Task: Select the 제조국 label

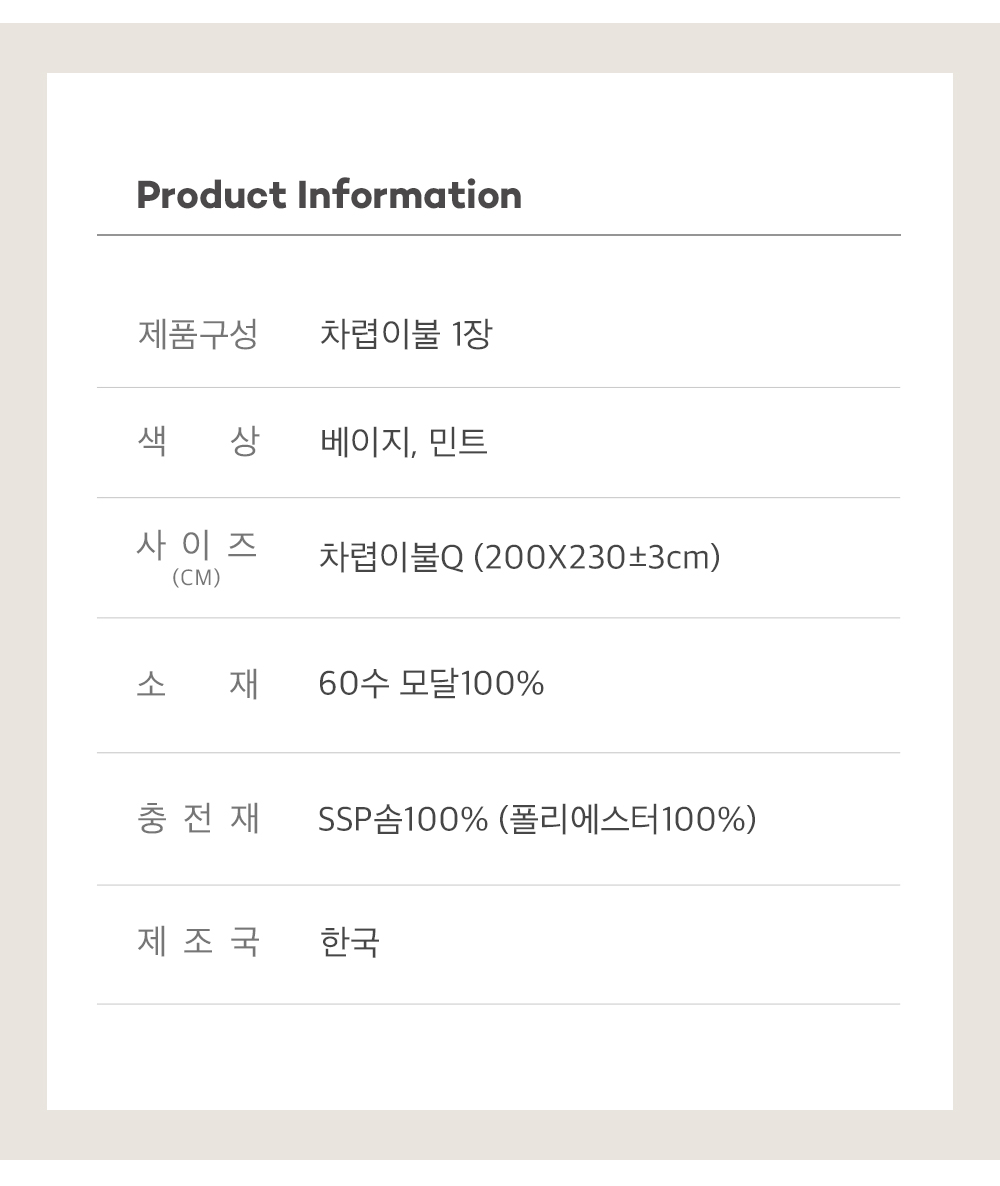Action: pyautogui.click(x=198, y=942)
